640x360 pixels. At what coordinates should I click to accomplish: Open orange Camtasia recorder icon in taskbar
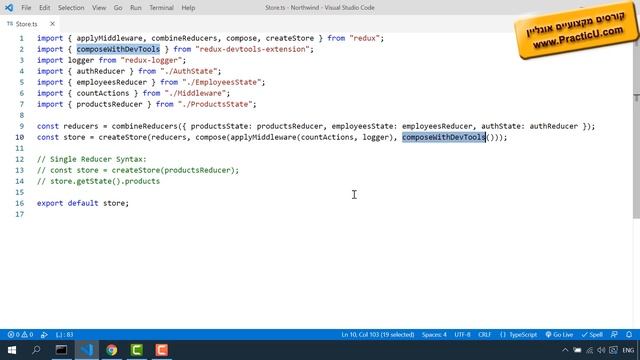pyautogui.click(x=162, y=350)
